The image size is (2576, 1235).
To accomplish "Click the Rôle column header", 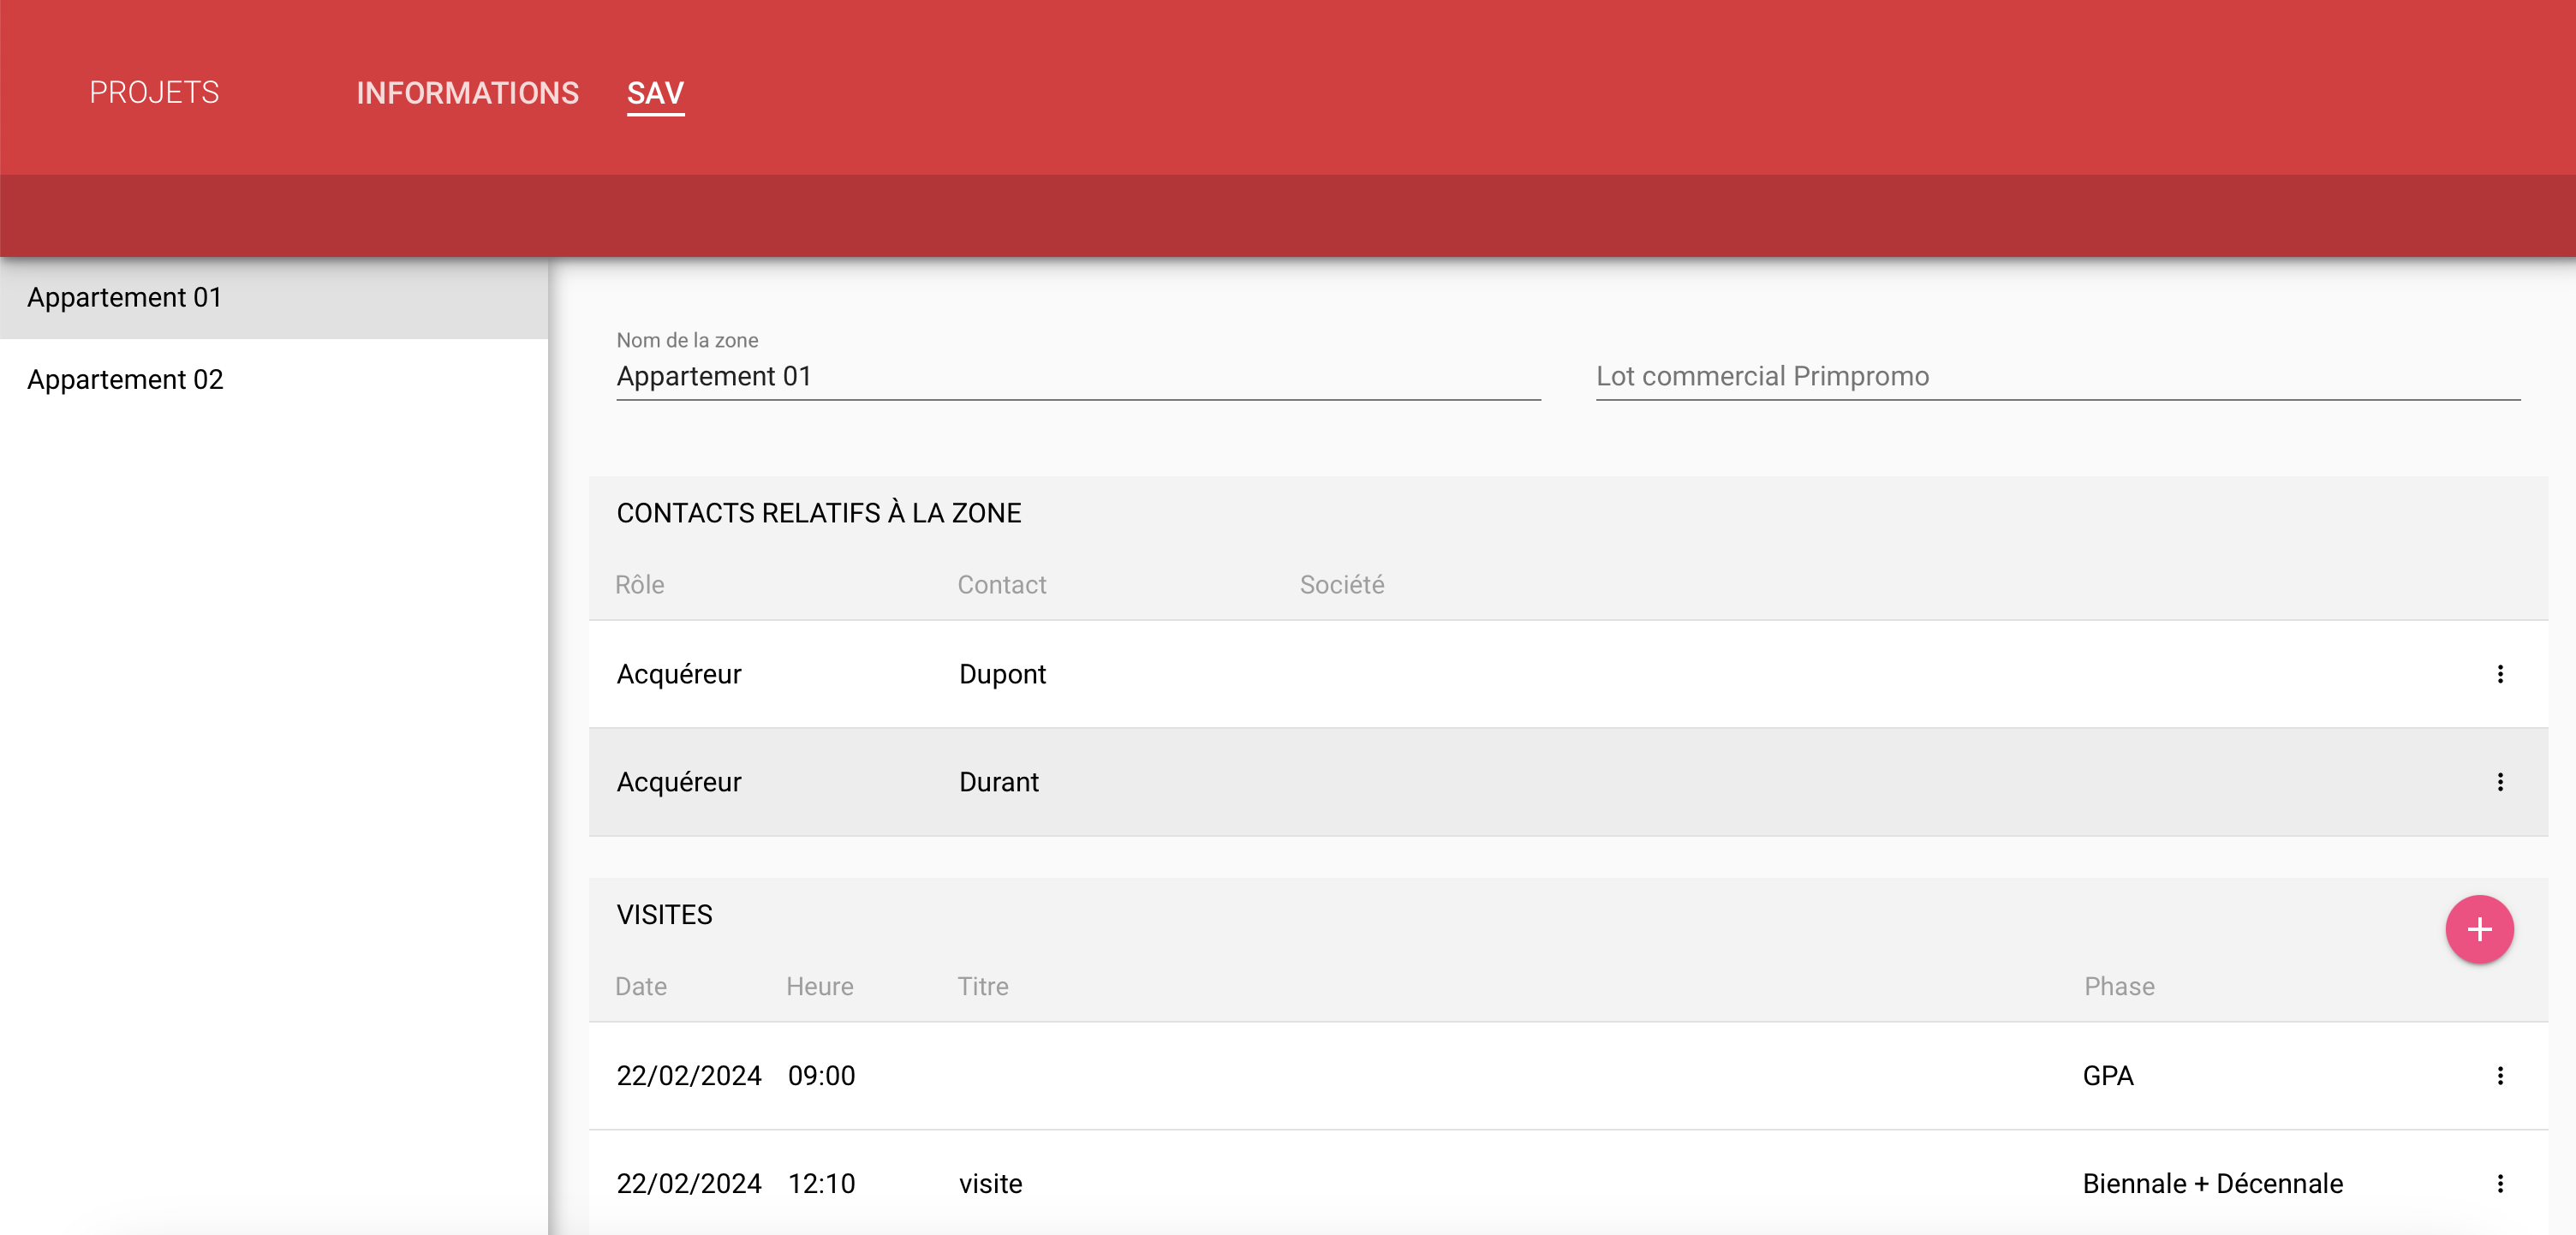I will point(640,585).
